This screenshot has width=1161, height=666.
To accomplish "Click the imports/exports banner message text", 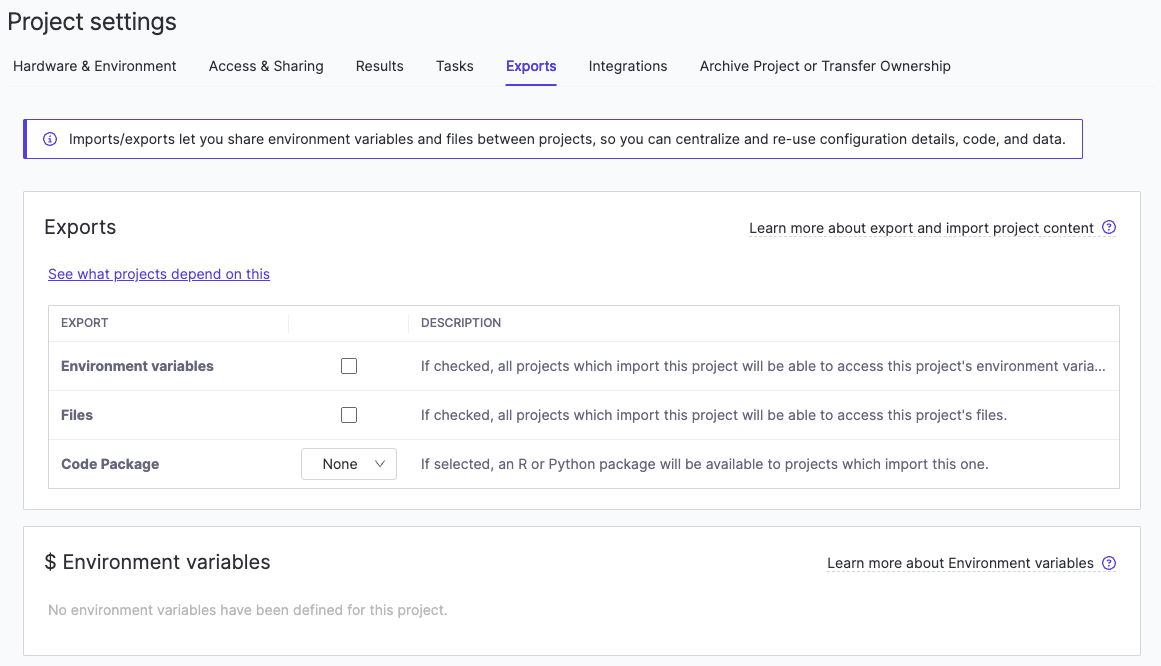I will coord(567,139).
